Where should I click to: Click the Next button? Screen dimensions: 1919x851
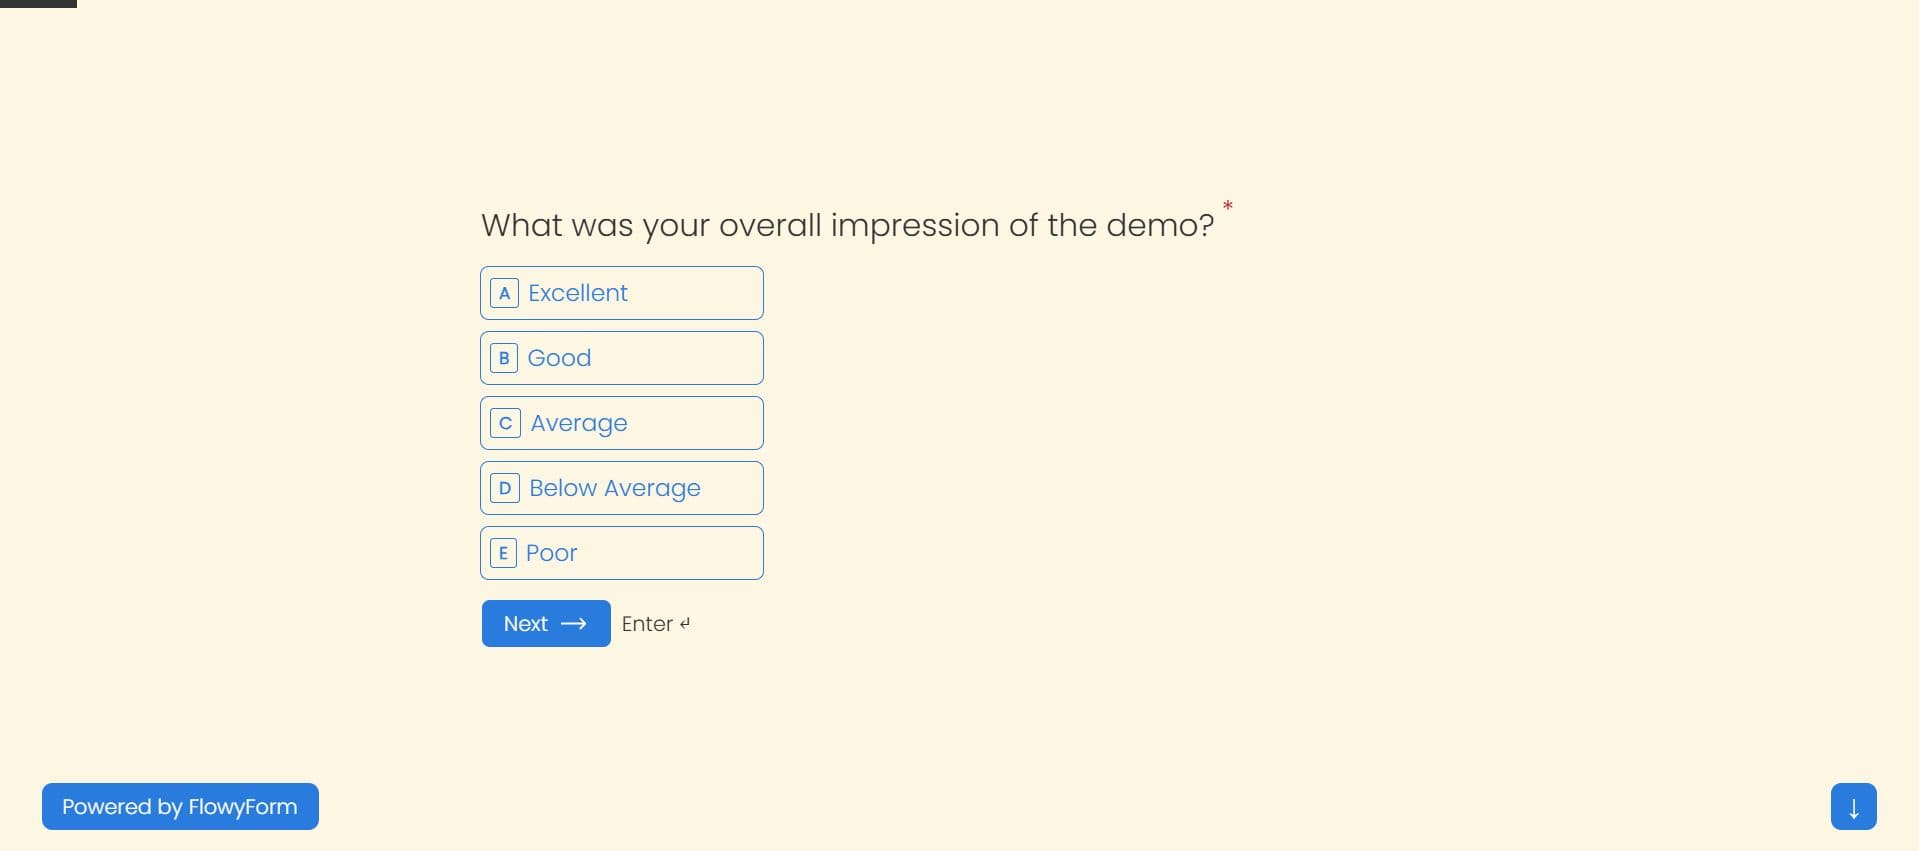pos(546,624)
